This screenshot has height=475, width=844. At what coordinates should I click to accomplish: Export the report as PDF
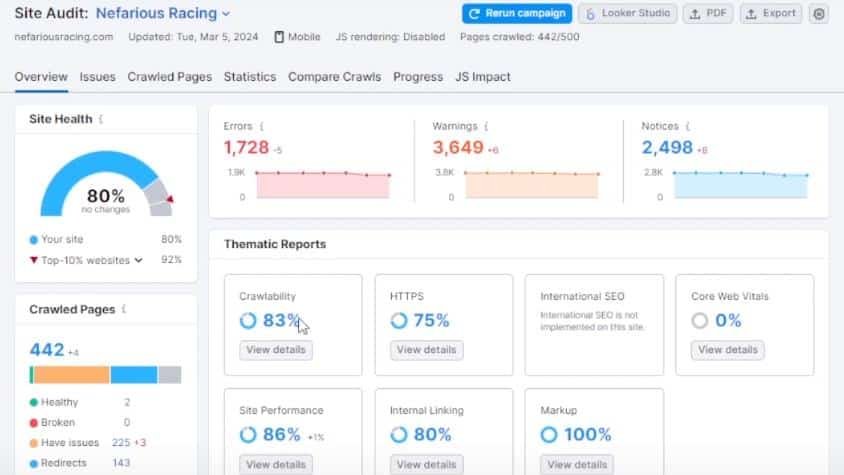click(x=708, y=13)
